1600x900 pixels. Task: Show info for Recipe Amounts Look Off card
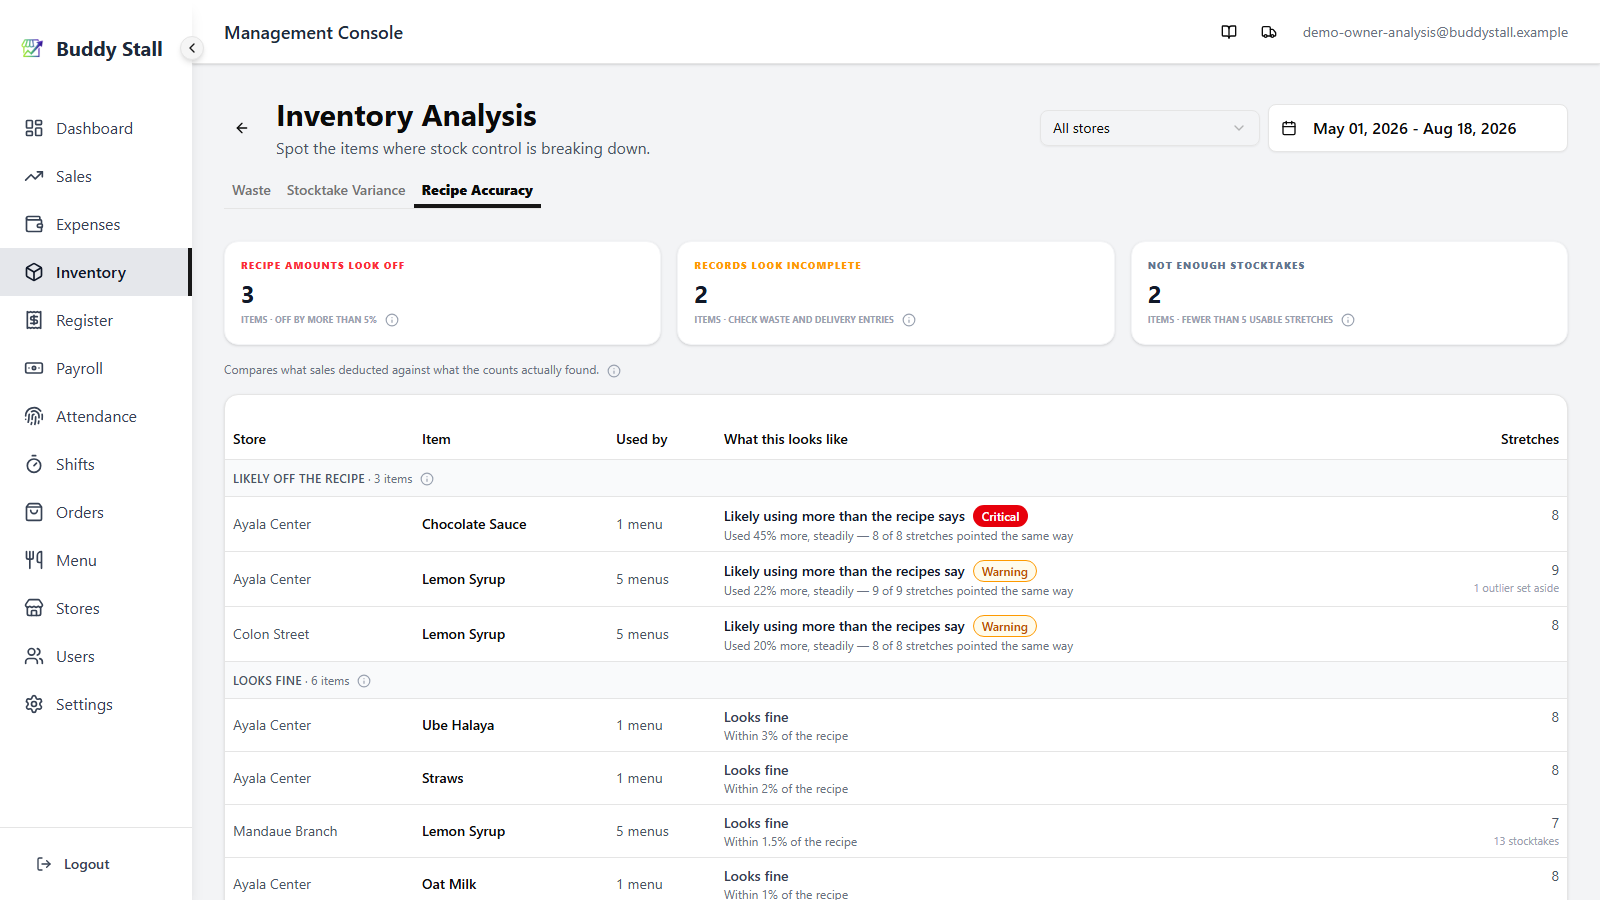392,320
